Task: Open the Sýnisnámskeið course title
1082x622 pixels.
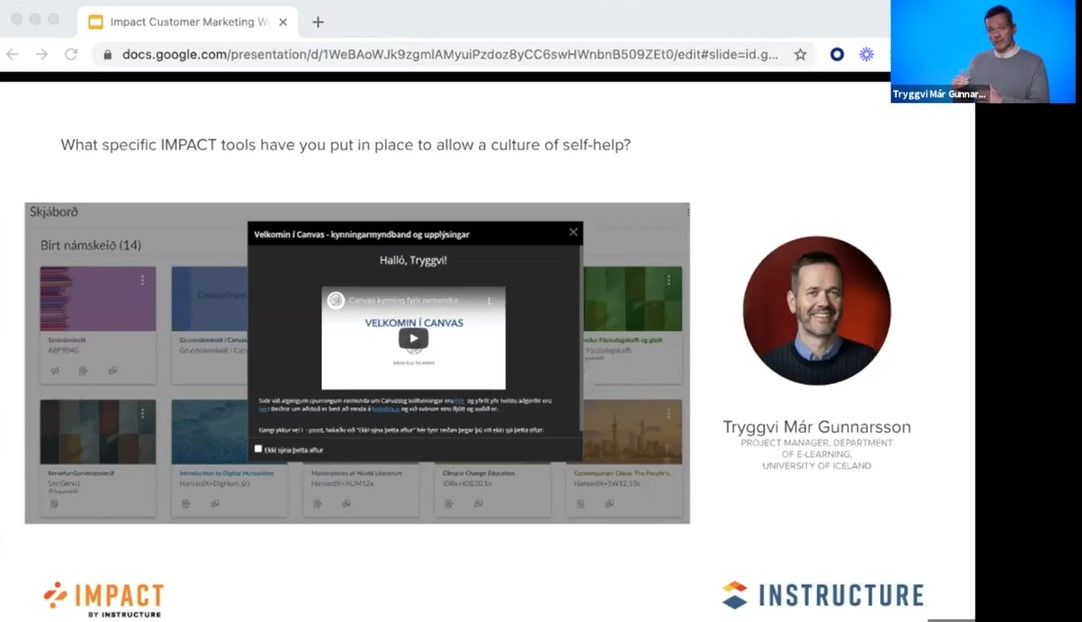Action: click(x=67, y=340)
